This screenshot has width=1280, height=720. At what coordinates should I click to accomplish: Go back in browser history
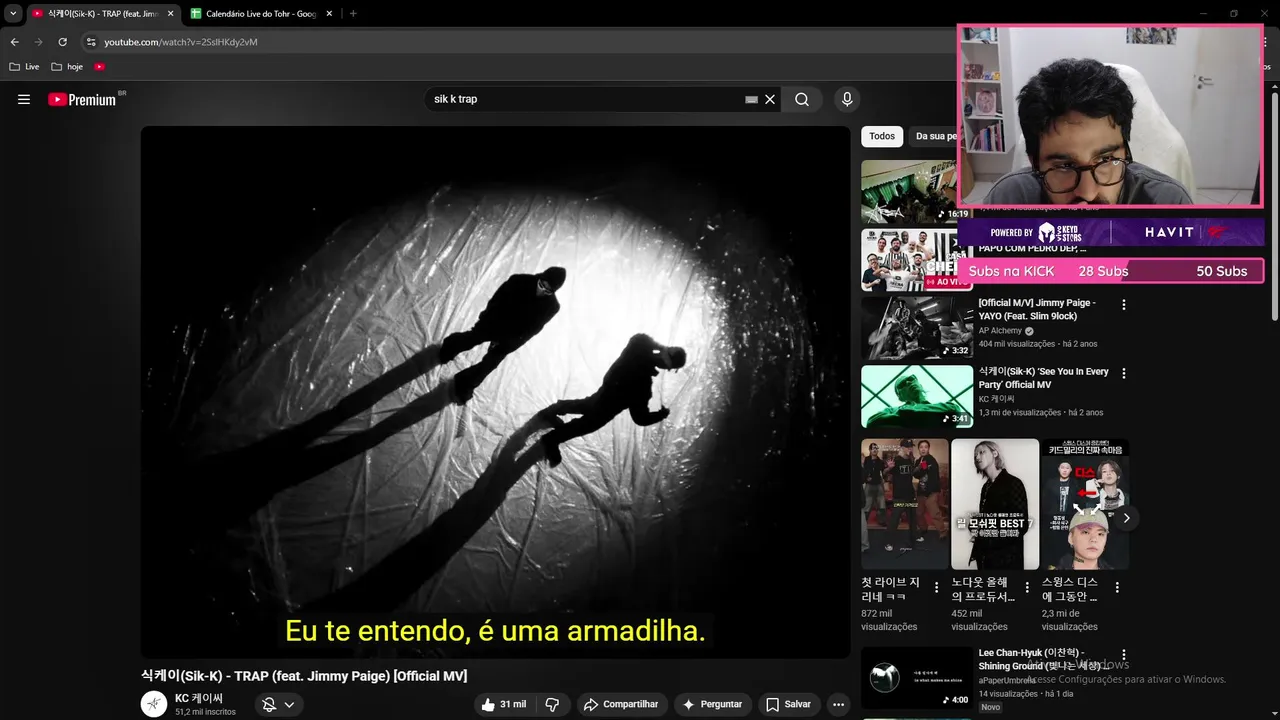click(14, 42)
